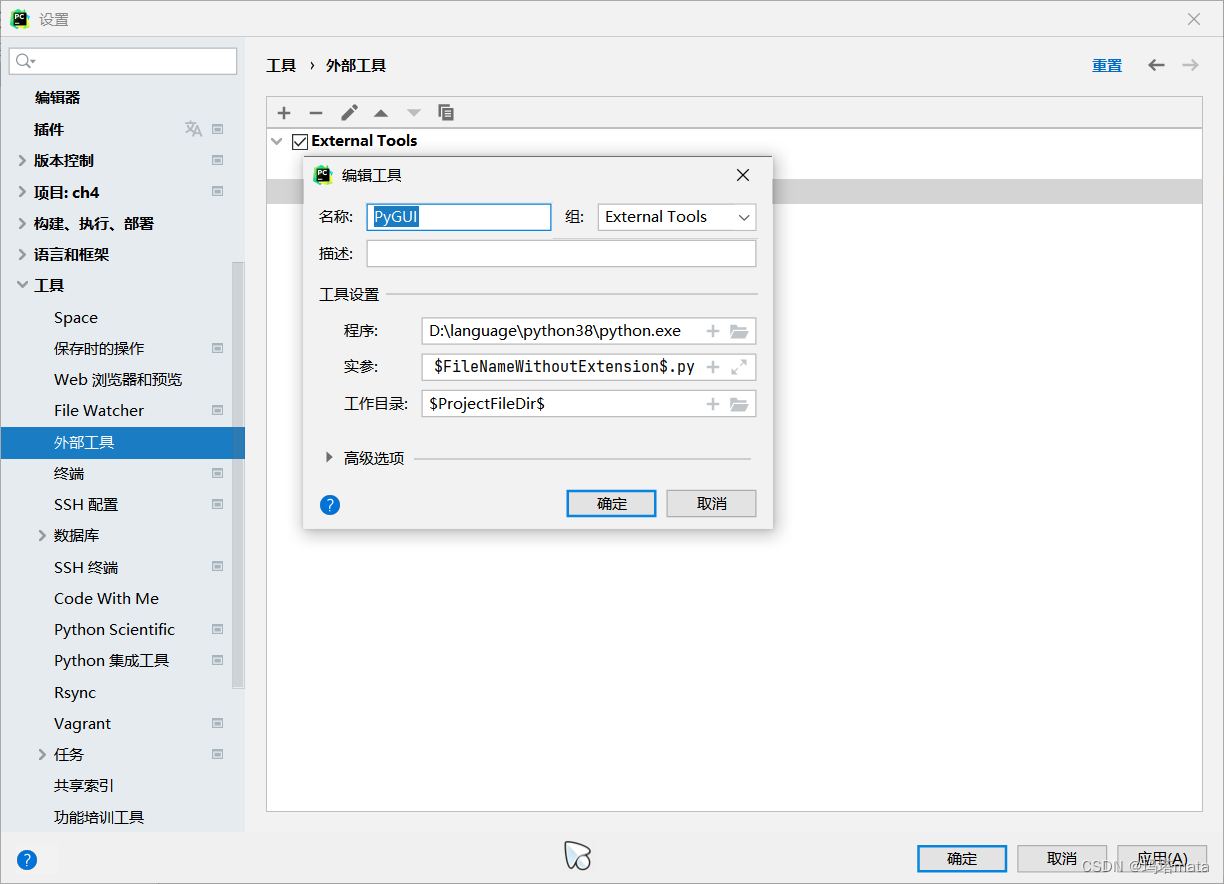Screen dimensions: 1224x884
Task: Open SSH 终端 settings
Action: pos(86,567)
